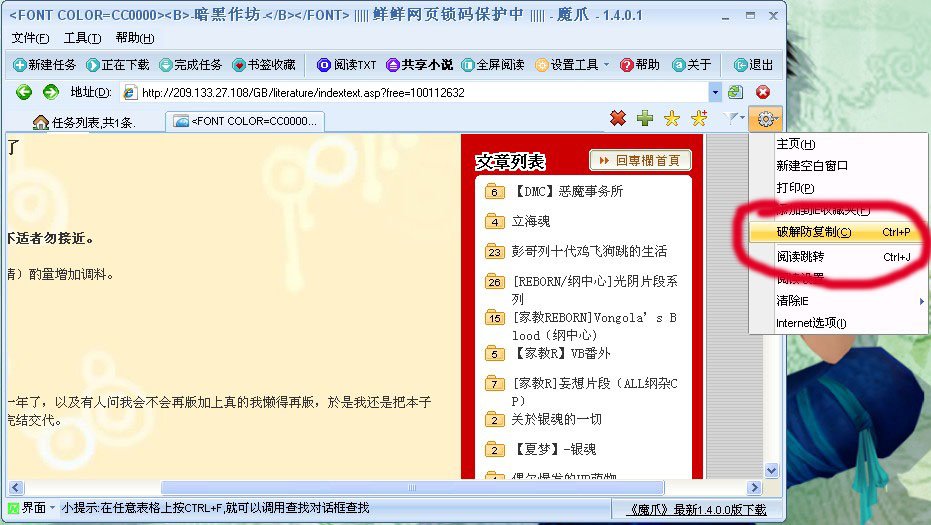Open 关於银魂的一切 link
The image size is (931, 525).
pyautogui.click(x=556, y=419)
